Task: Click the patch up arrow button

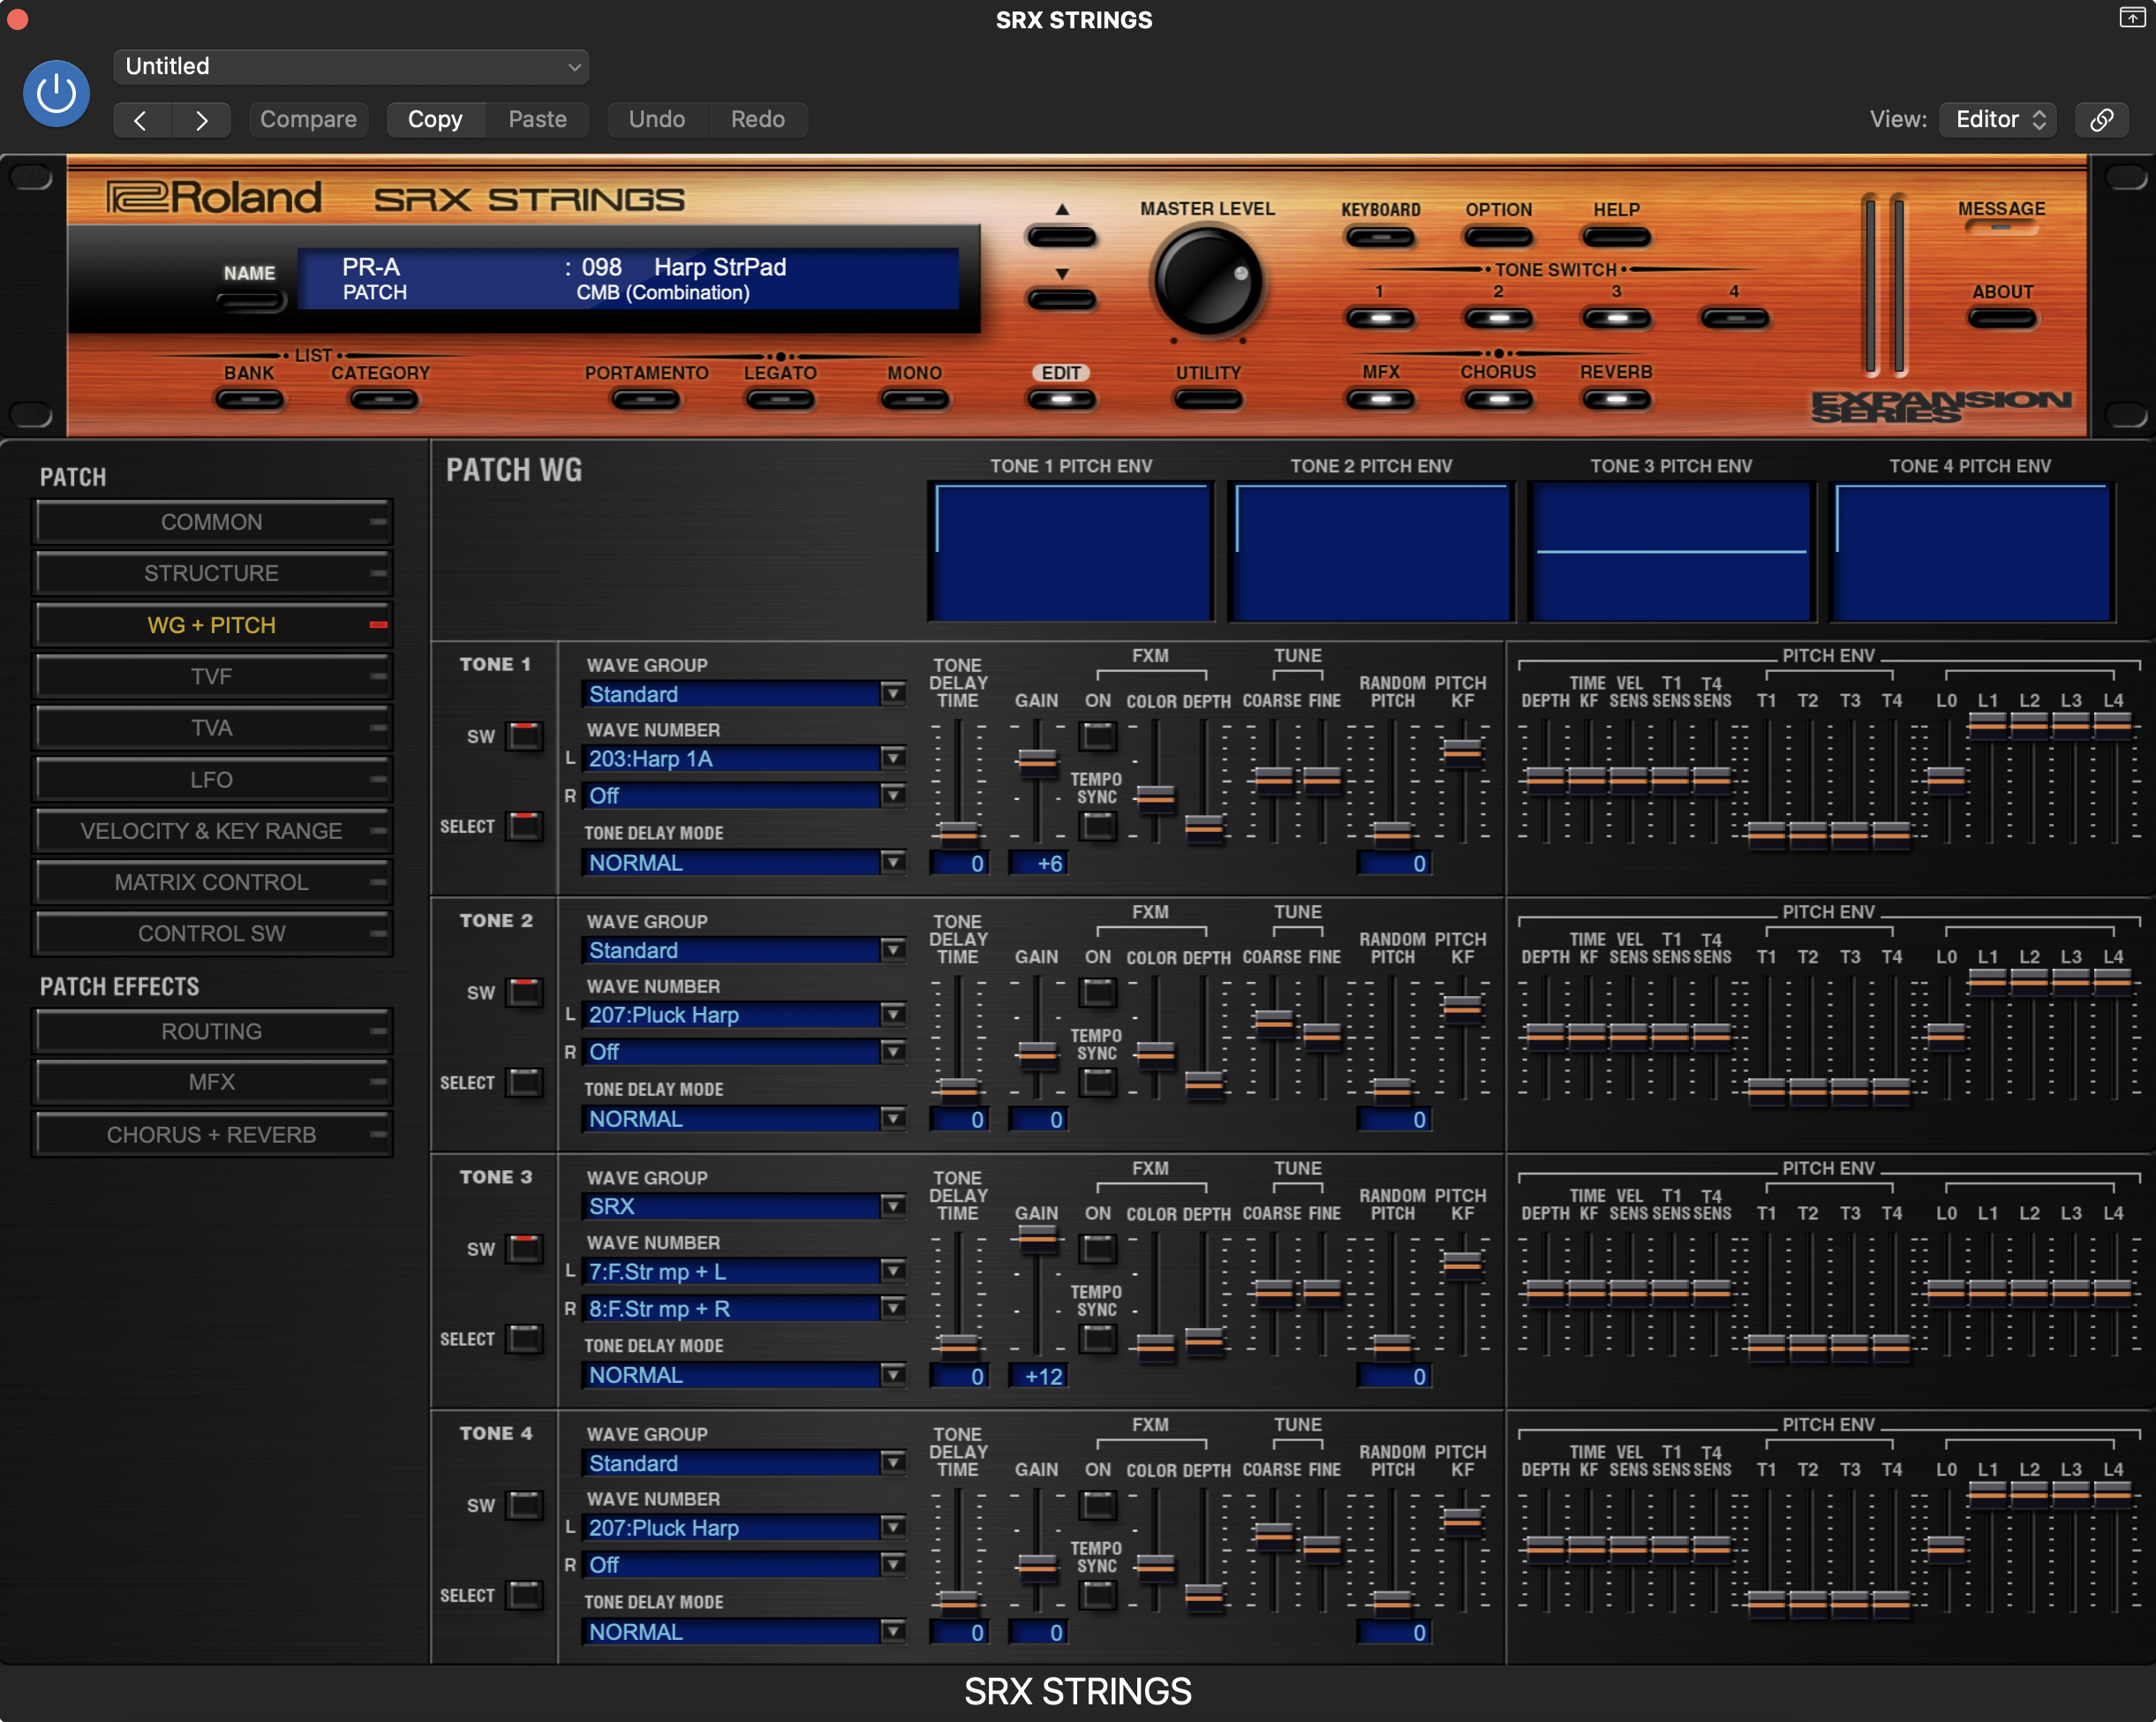Action: pos(1061,237)
